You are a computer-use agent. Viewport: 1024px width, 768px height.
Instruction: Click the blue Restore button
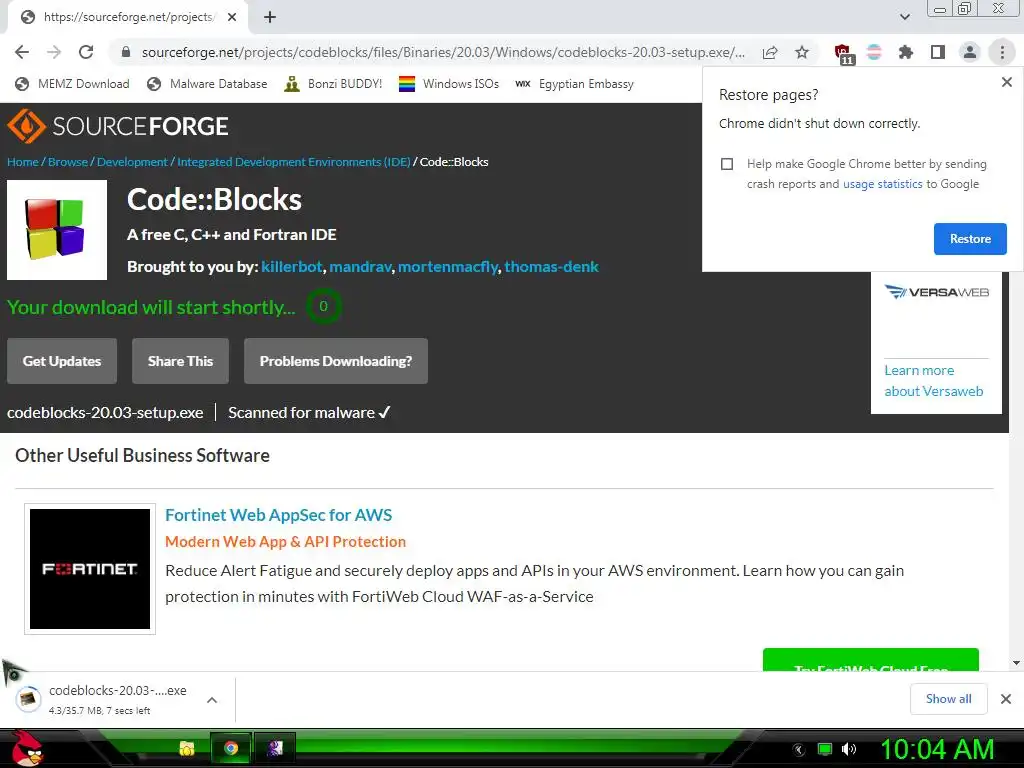[970, 239]
